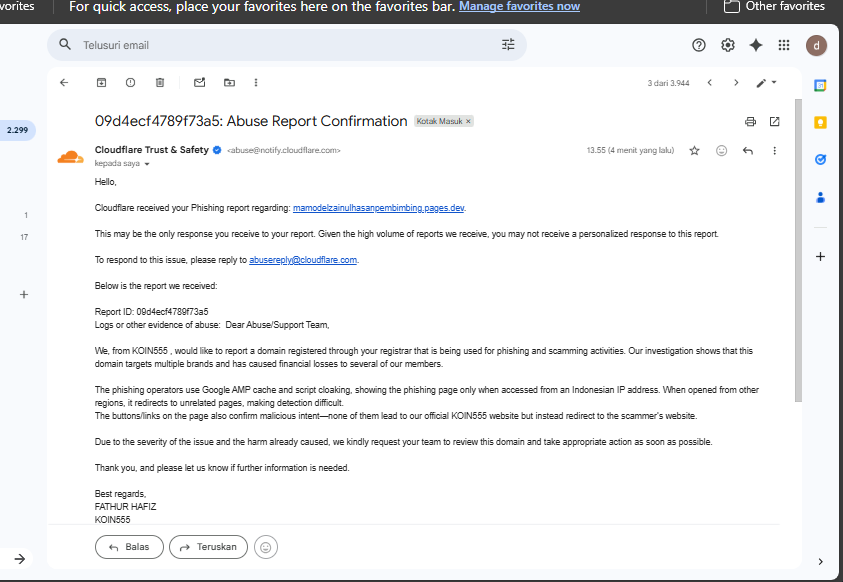Hide side panel with bottom-right chevron

tap(820, 562)
